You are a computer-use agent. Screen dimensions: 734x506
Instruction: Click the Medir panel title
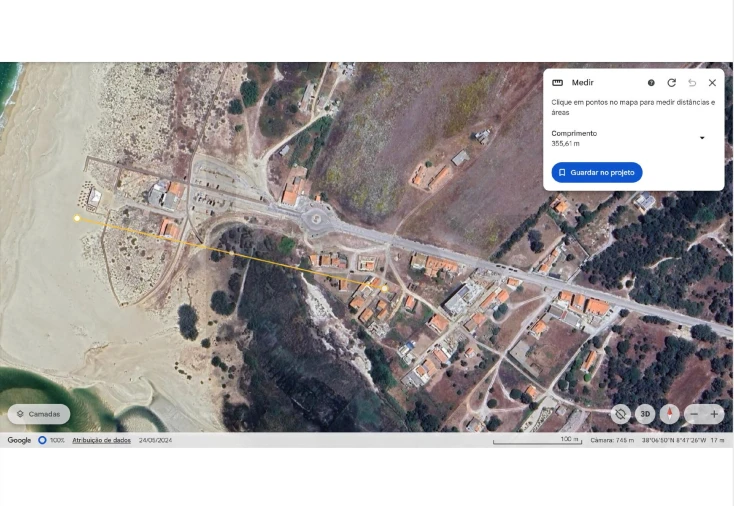click(x=582, y=83)
